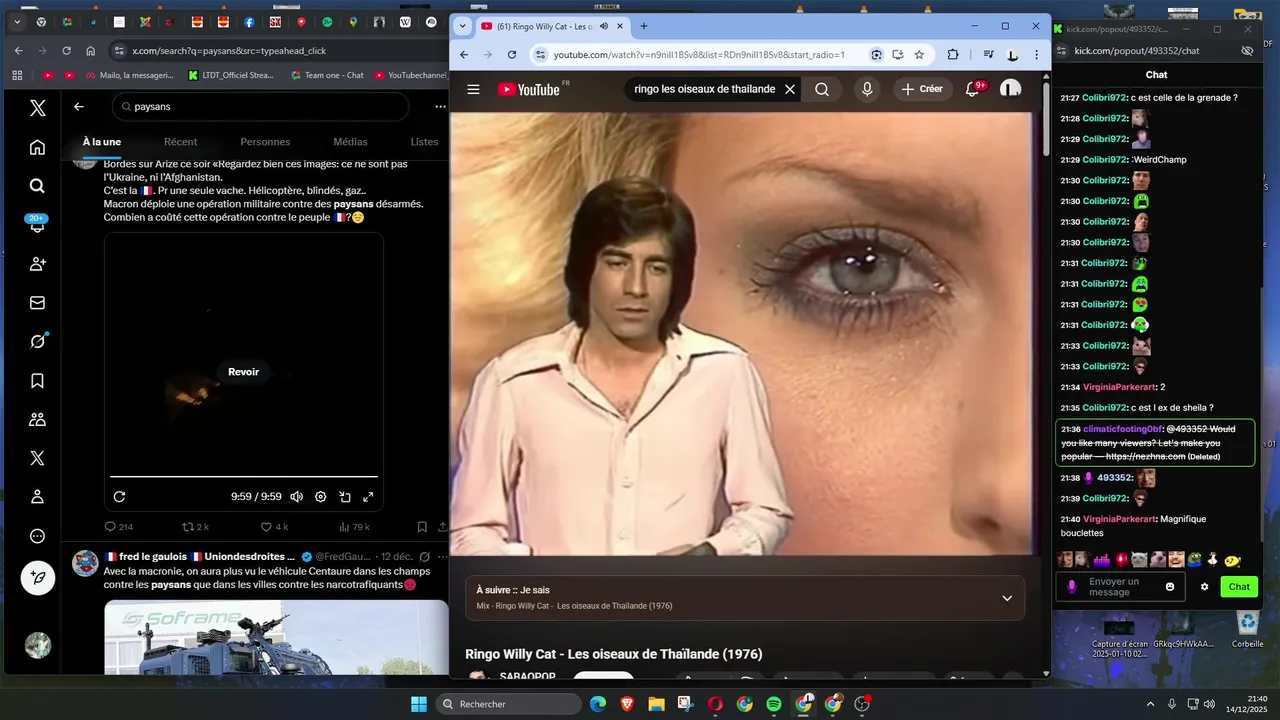
Task: Reply to the tweet with 214 replies
Action: pos(118,527)
